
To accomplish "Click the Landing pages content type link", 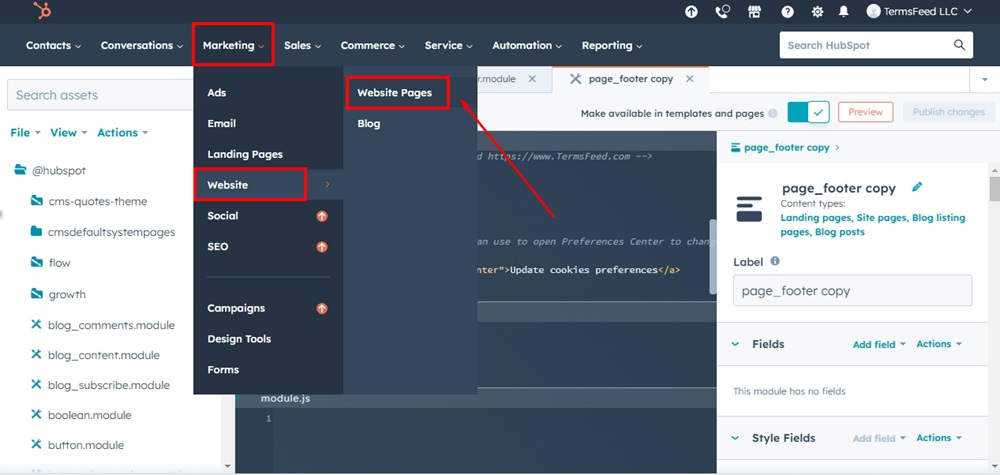I will [815, 217].
